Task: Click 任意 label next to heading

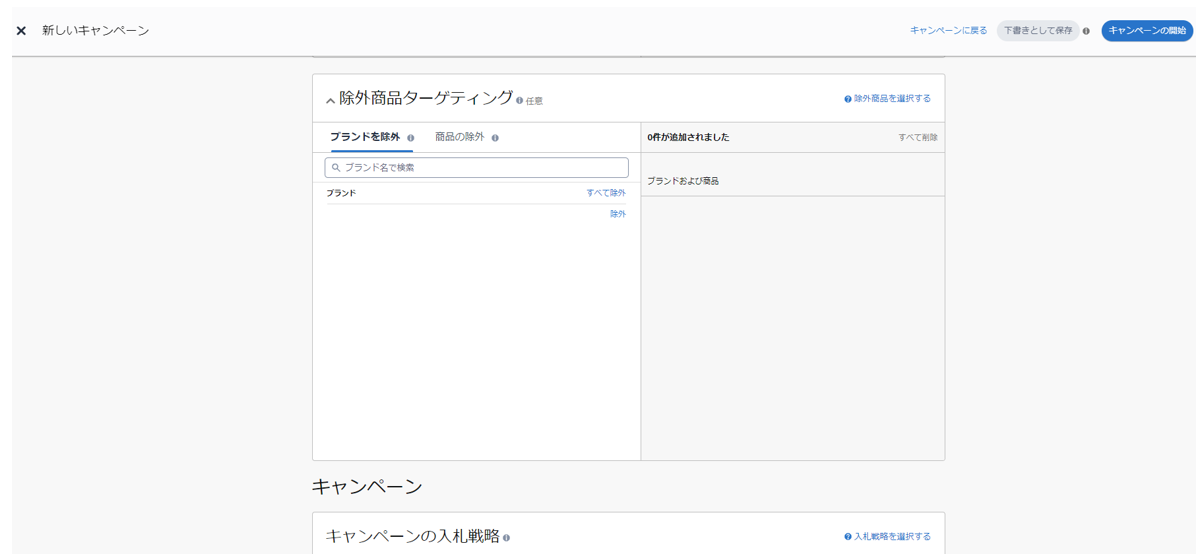Action: 534,101
